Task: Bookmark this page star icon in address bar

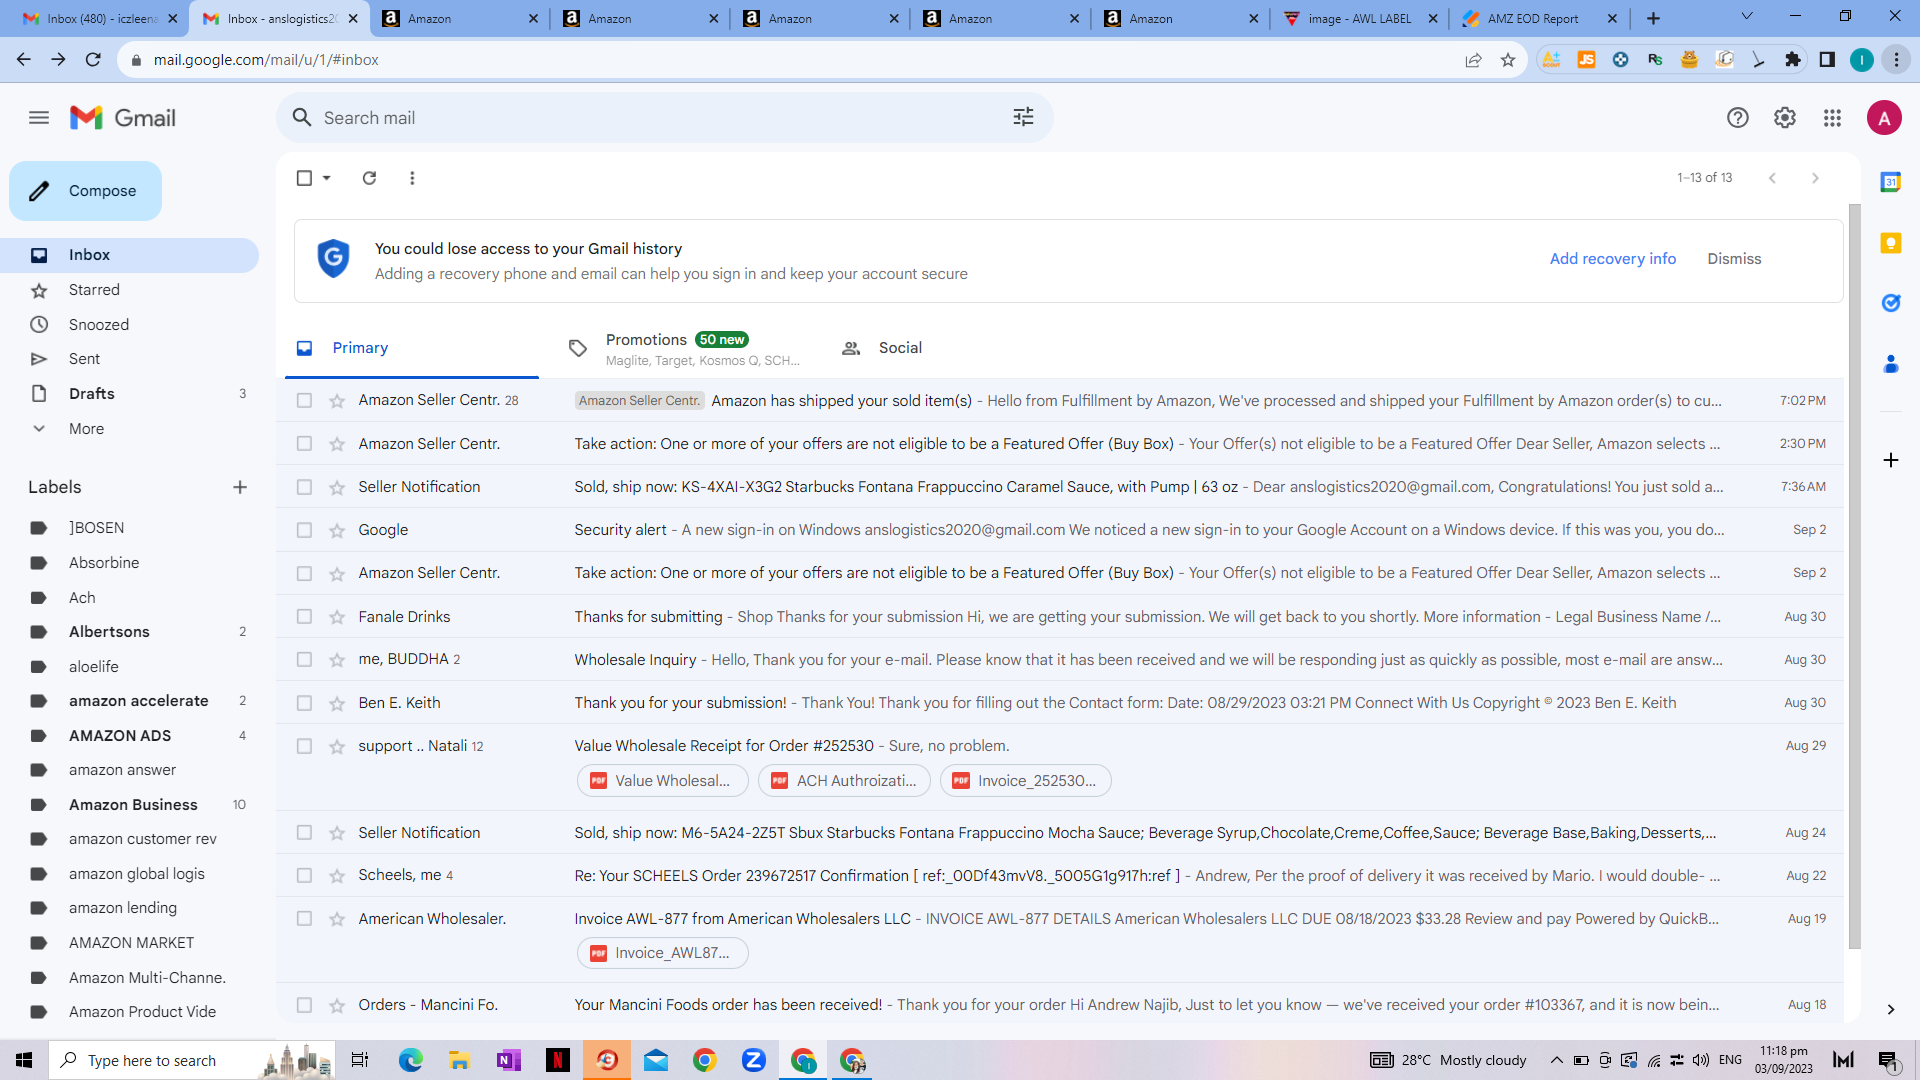Action: (1508, 60)
